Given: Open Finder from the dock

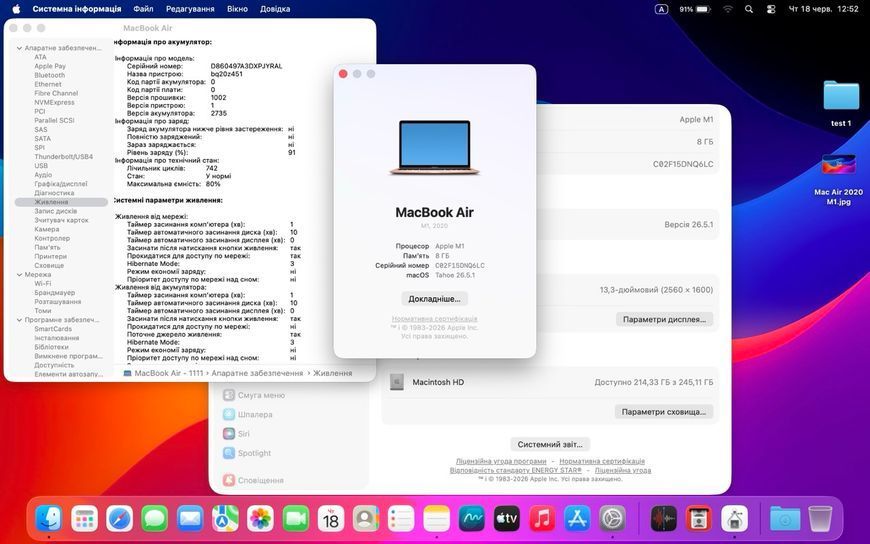Looking at the screenshot, I should pos(49,520).
